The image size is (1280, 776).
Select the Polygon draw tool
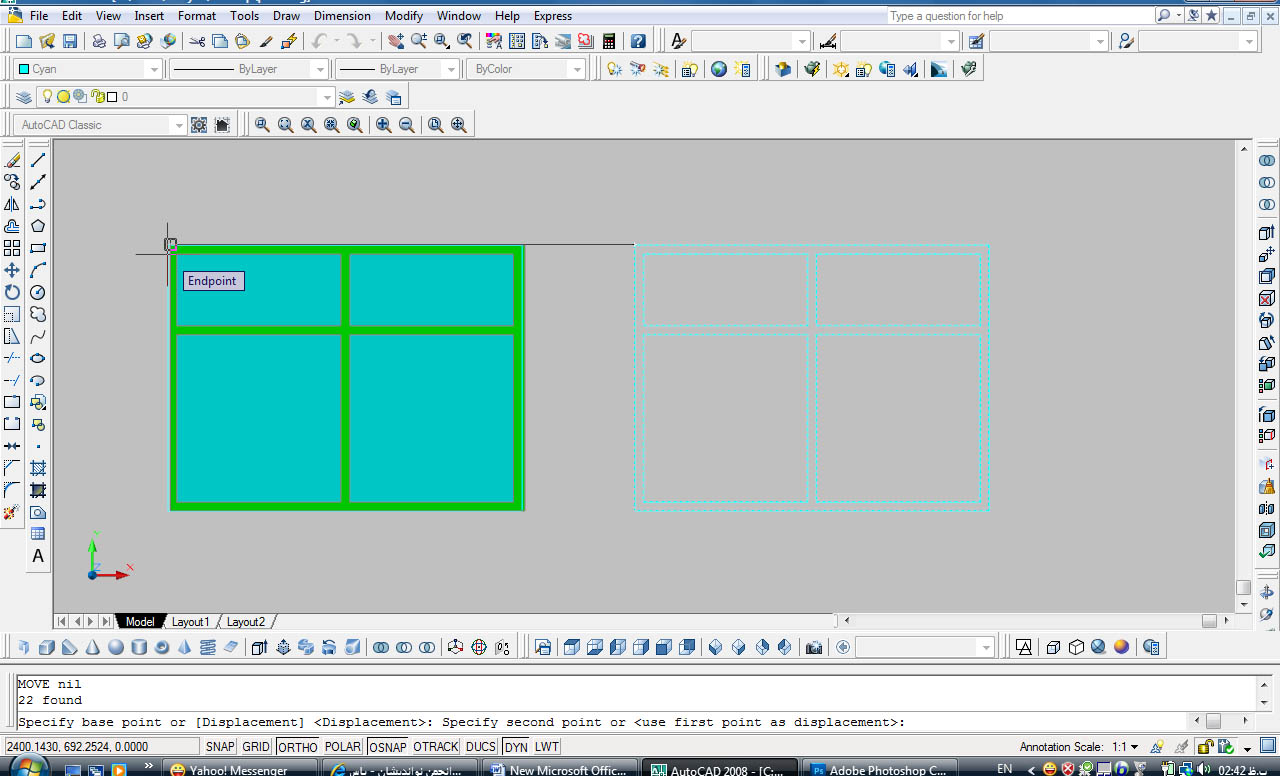[38, 226]
